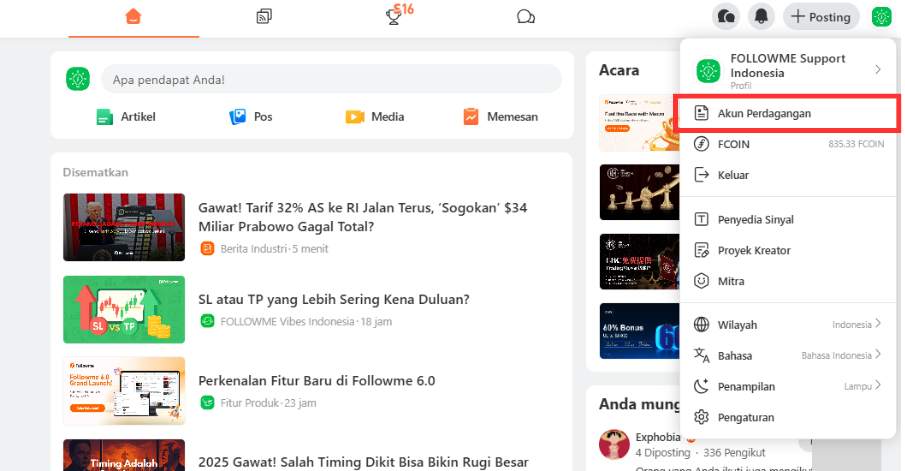Open Proyek Kreator menu item
The image size is (905, 471).
(x=788, y=251)
